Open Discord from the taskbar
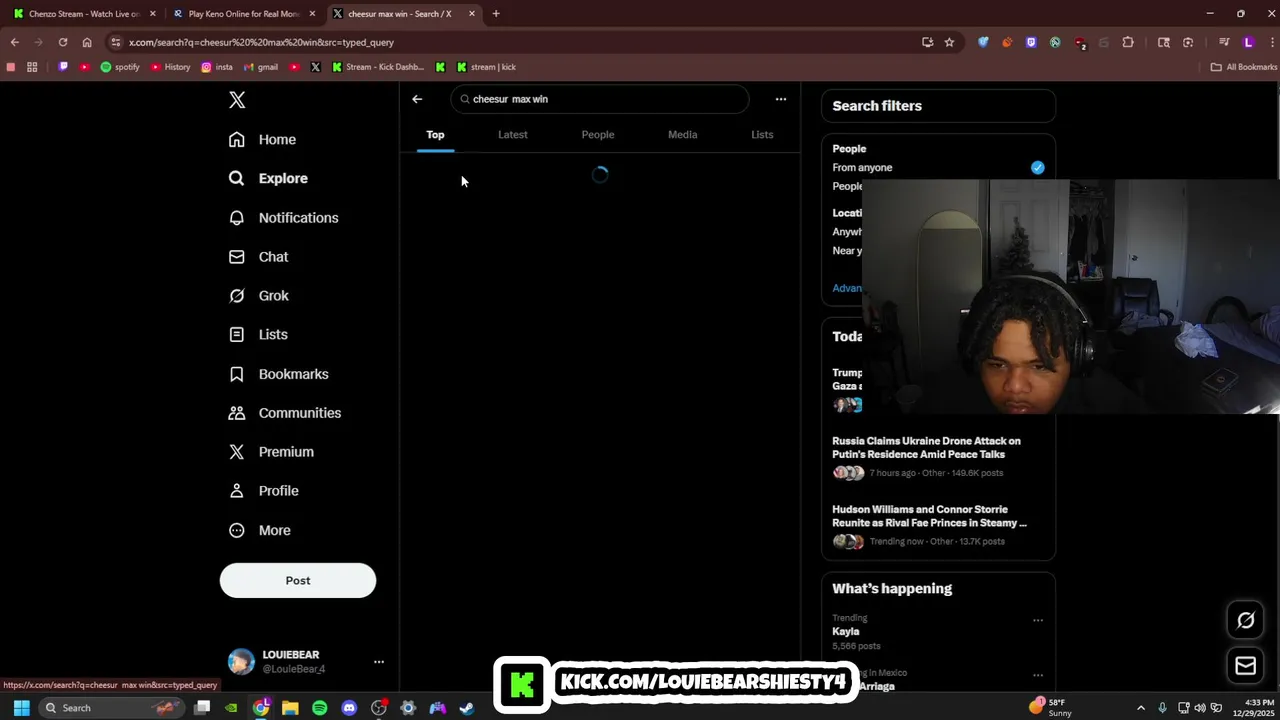Screen dimensions: 1280x720 click(349, 708)
